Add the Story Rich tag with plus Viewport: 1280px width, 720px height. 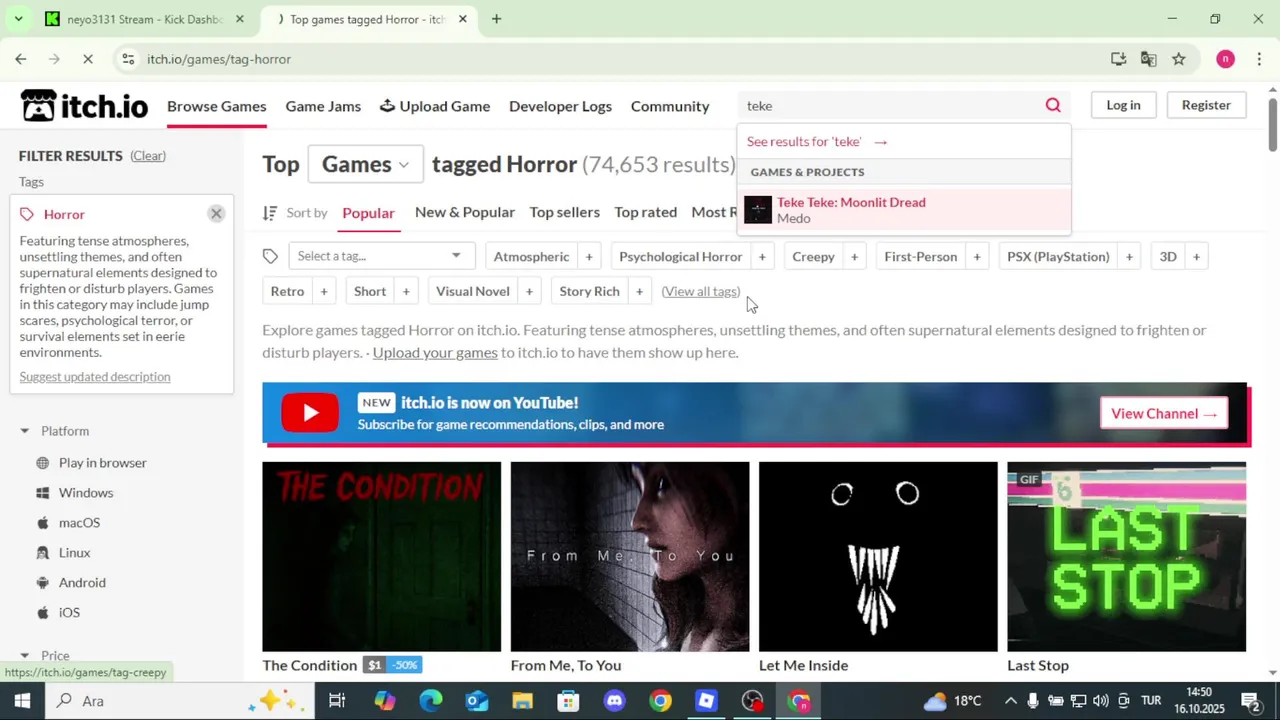639,291
